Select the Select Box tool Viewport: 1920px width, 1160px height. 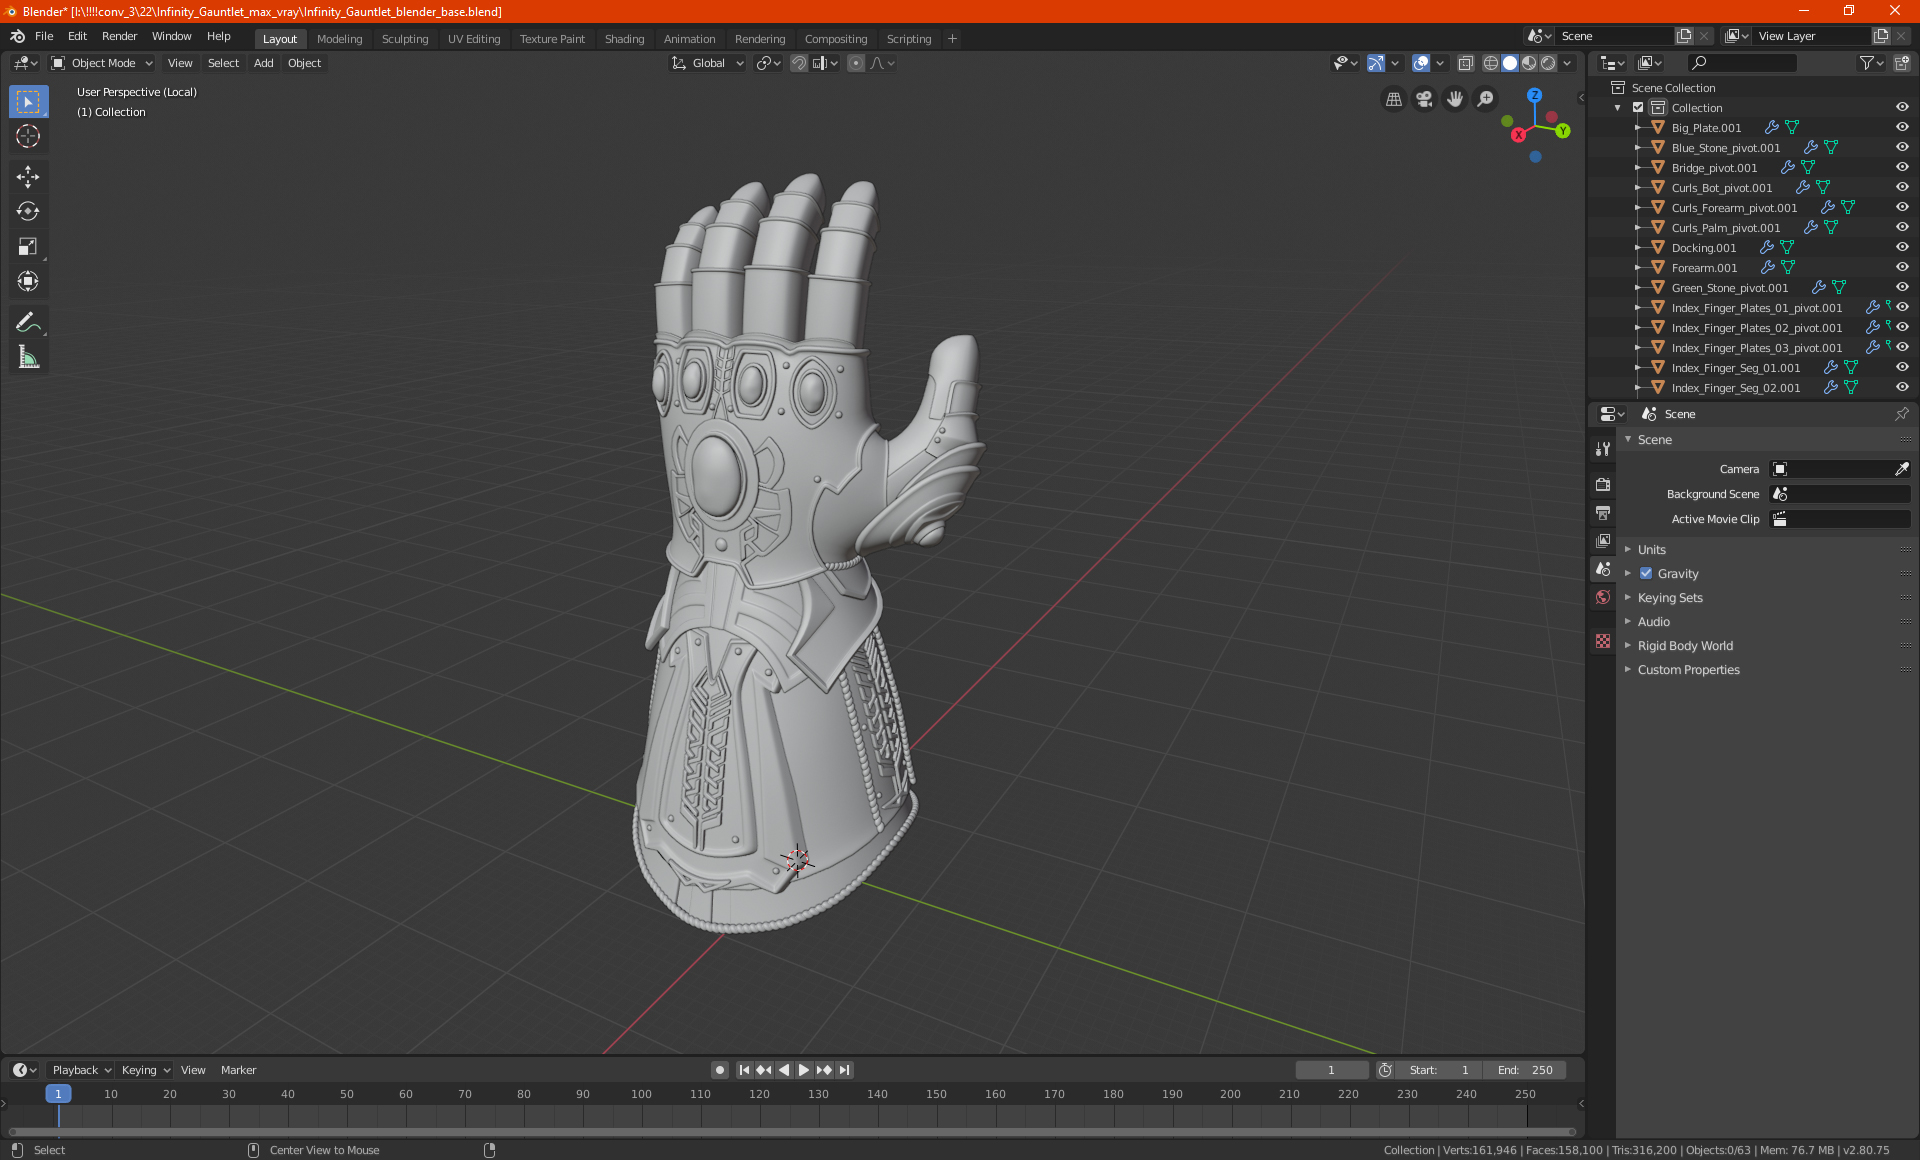[x=28, y=101]
